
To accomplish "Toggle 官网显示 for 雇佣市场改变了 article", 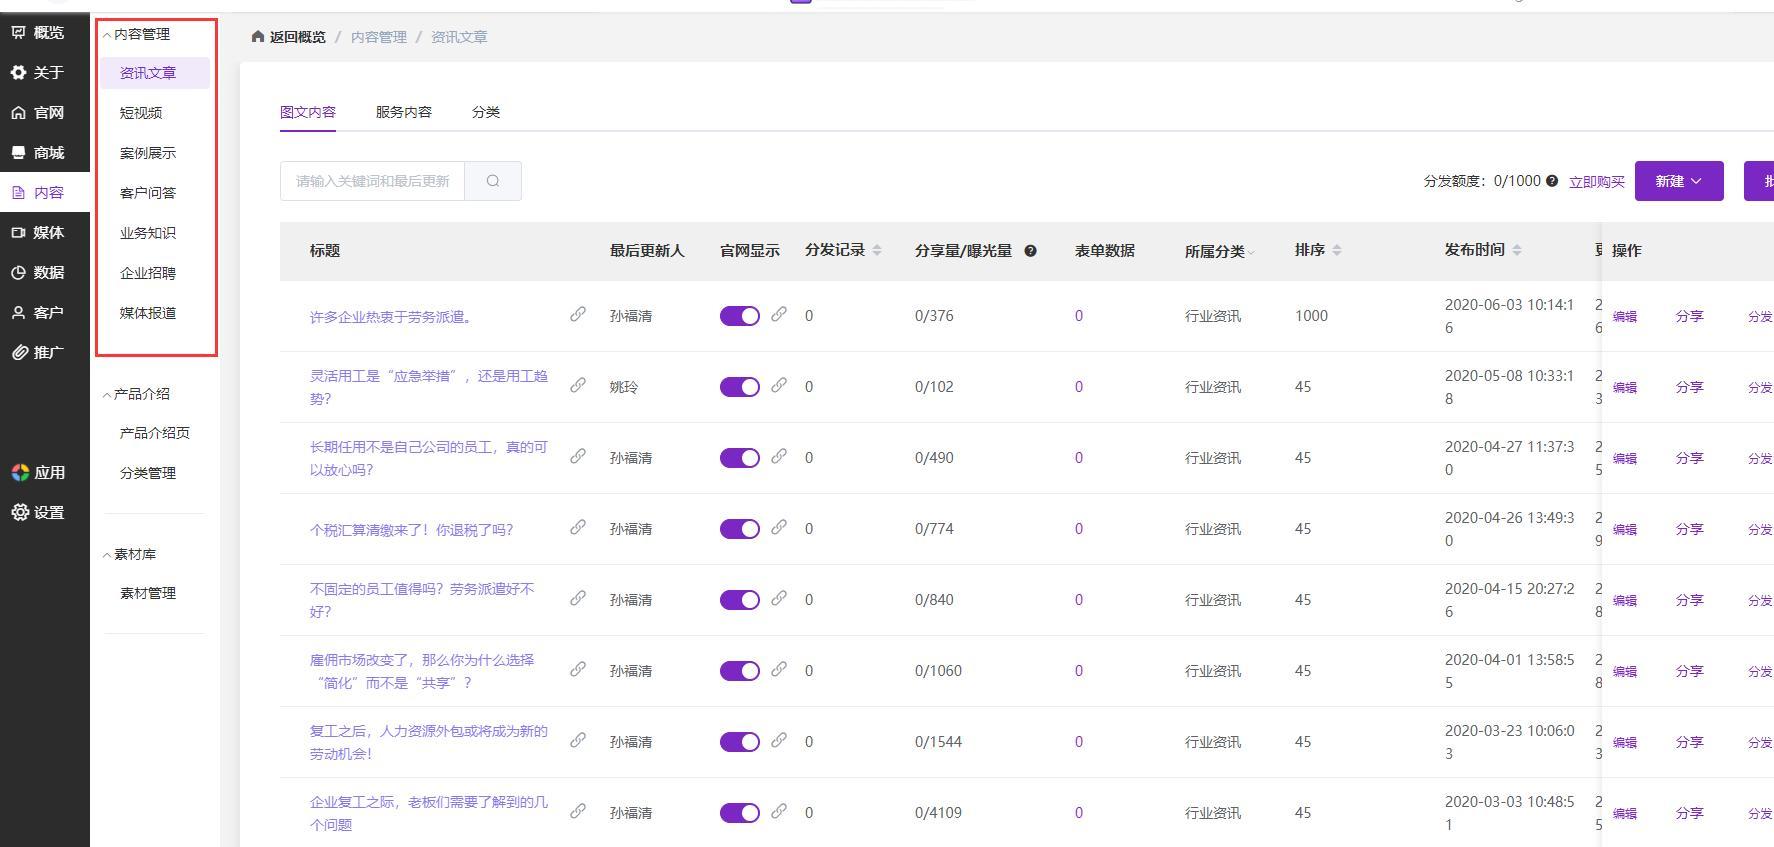I will tap(740, 671).
